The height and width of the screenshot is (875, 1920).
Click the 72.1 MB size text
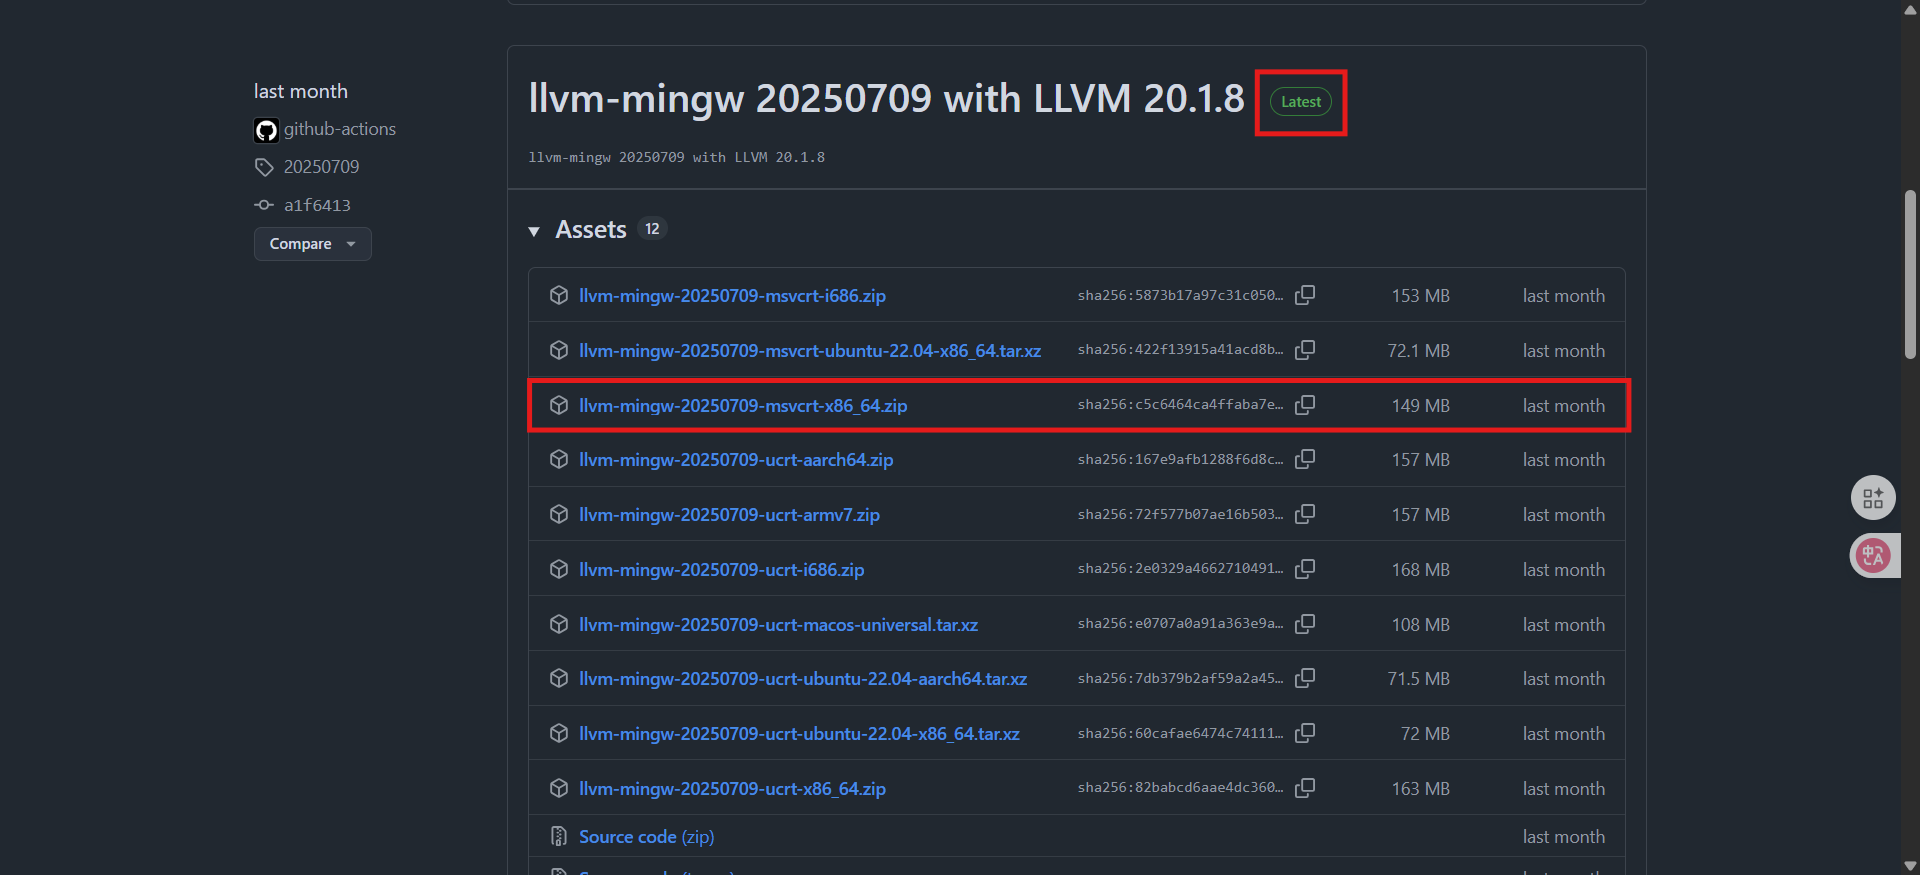coord(1418,350)
